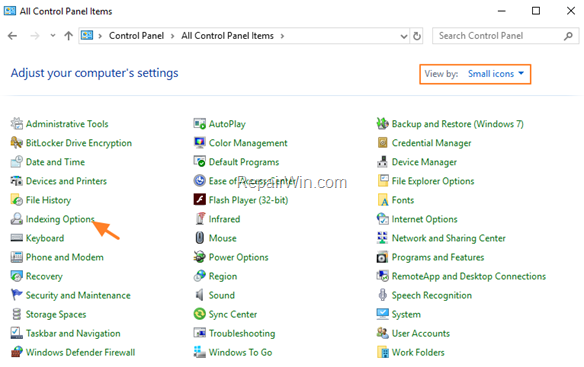Expand the address bar history dropdown
This screenshot has width=584, height=367.
[404, 36]
